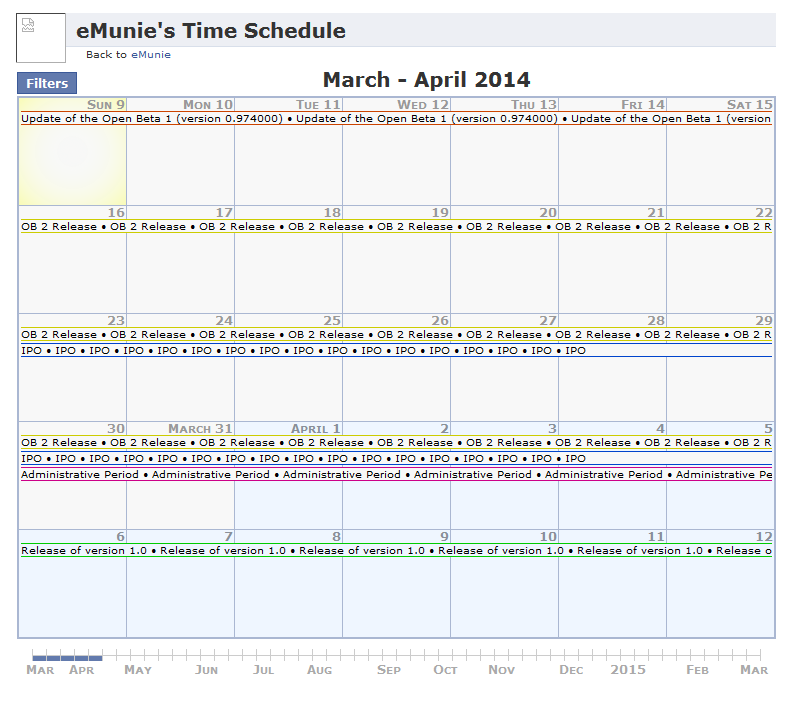Viewport: 801px width, 706px height.
Task: Go to Oct on the timeline
Action: pyautogui.click(x=446, y=669)
